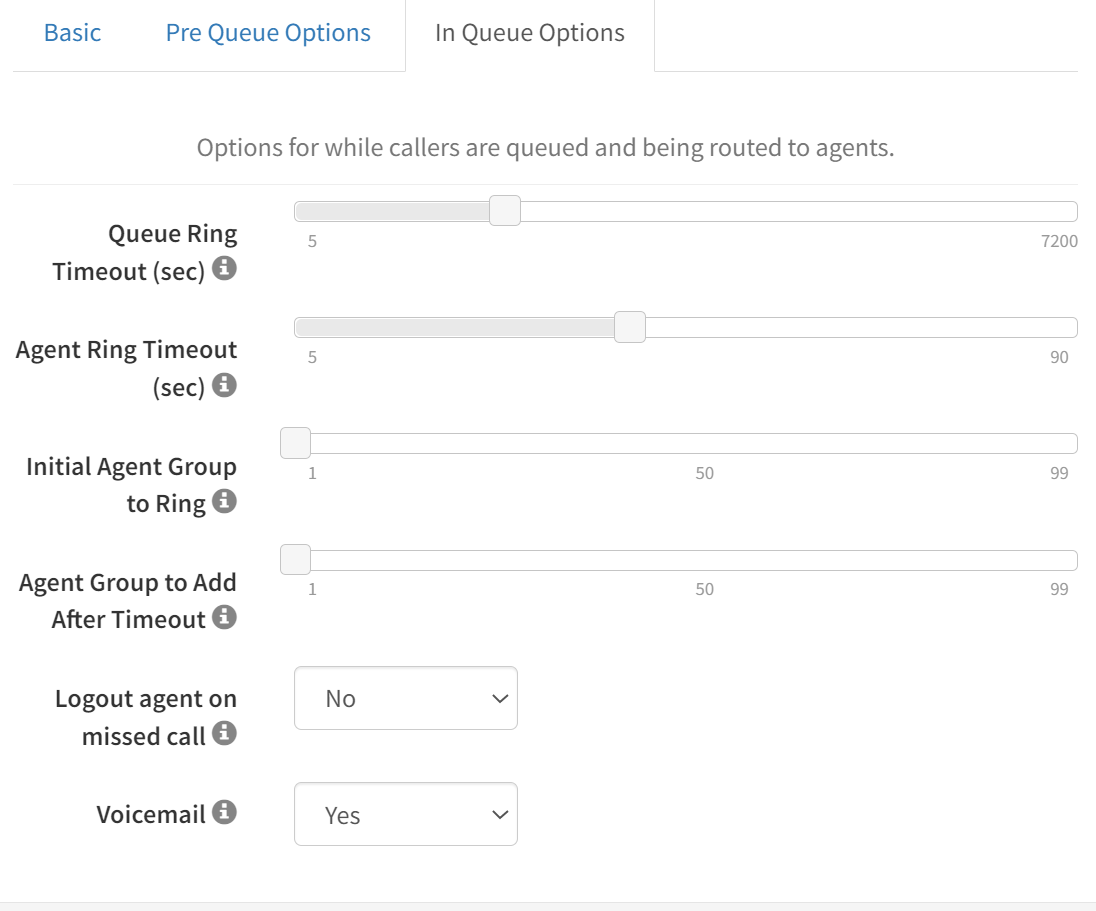Click the Agent Ring Timeout info icon

point(224,385)
